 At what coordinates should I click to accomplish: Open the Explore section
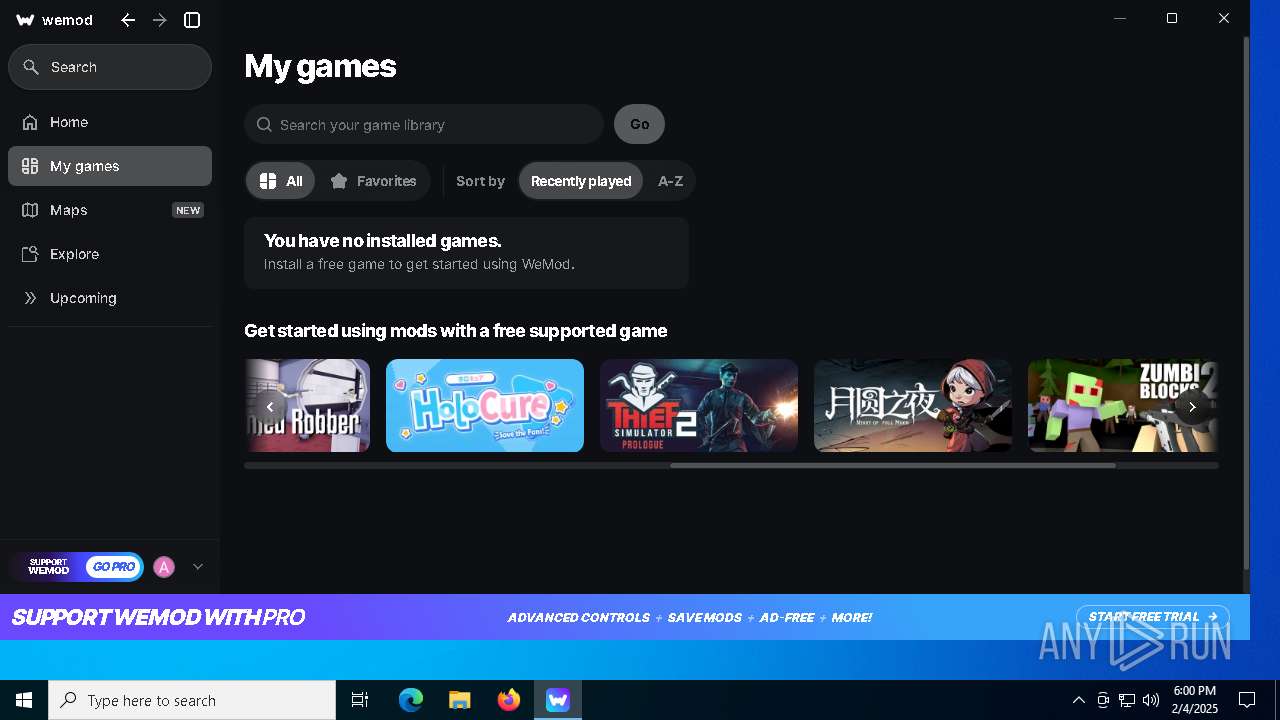pos(110,254)
